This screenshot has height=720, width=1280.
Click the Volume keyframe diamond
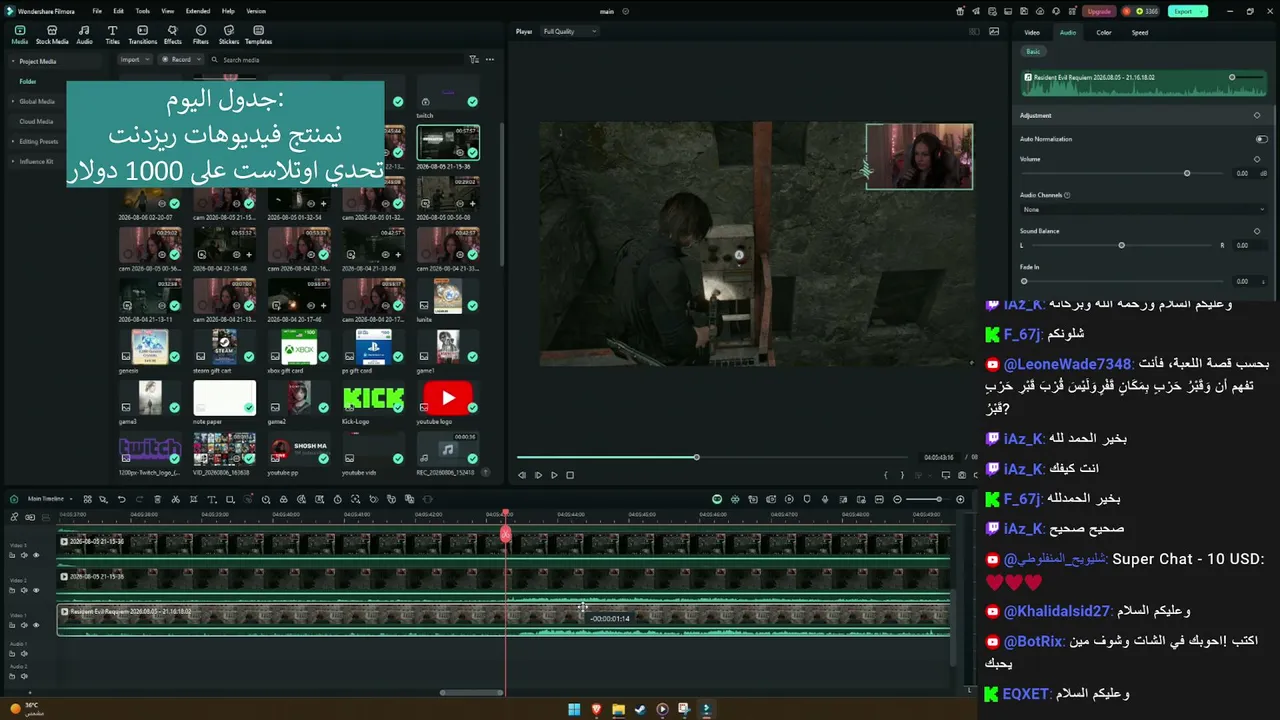coord(1257,159)
